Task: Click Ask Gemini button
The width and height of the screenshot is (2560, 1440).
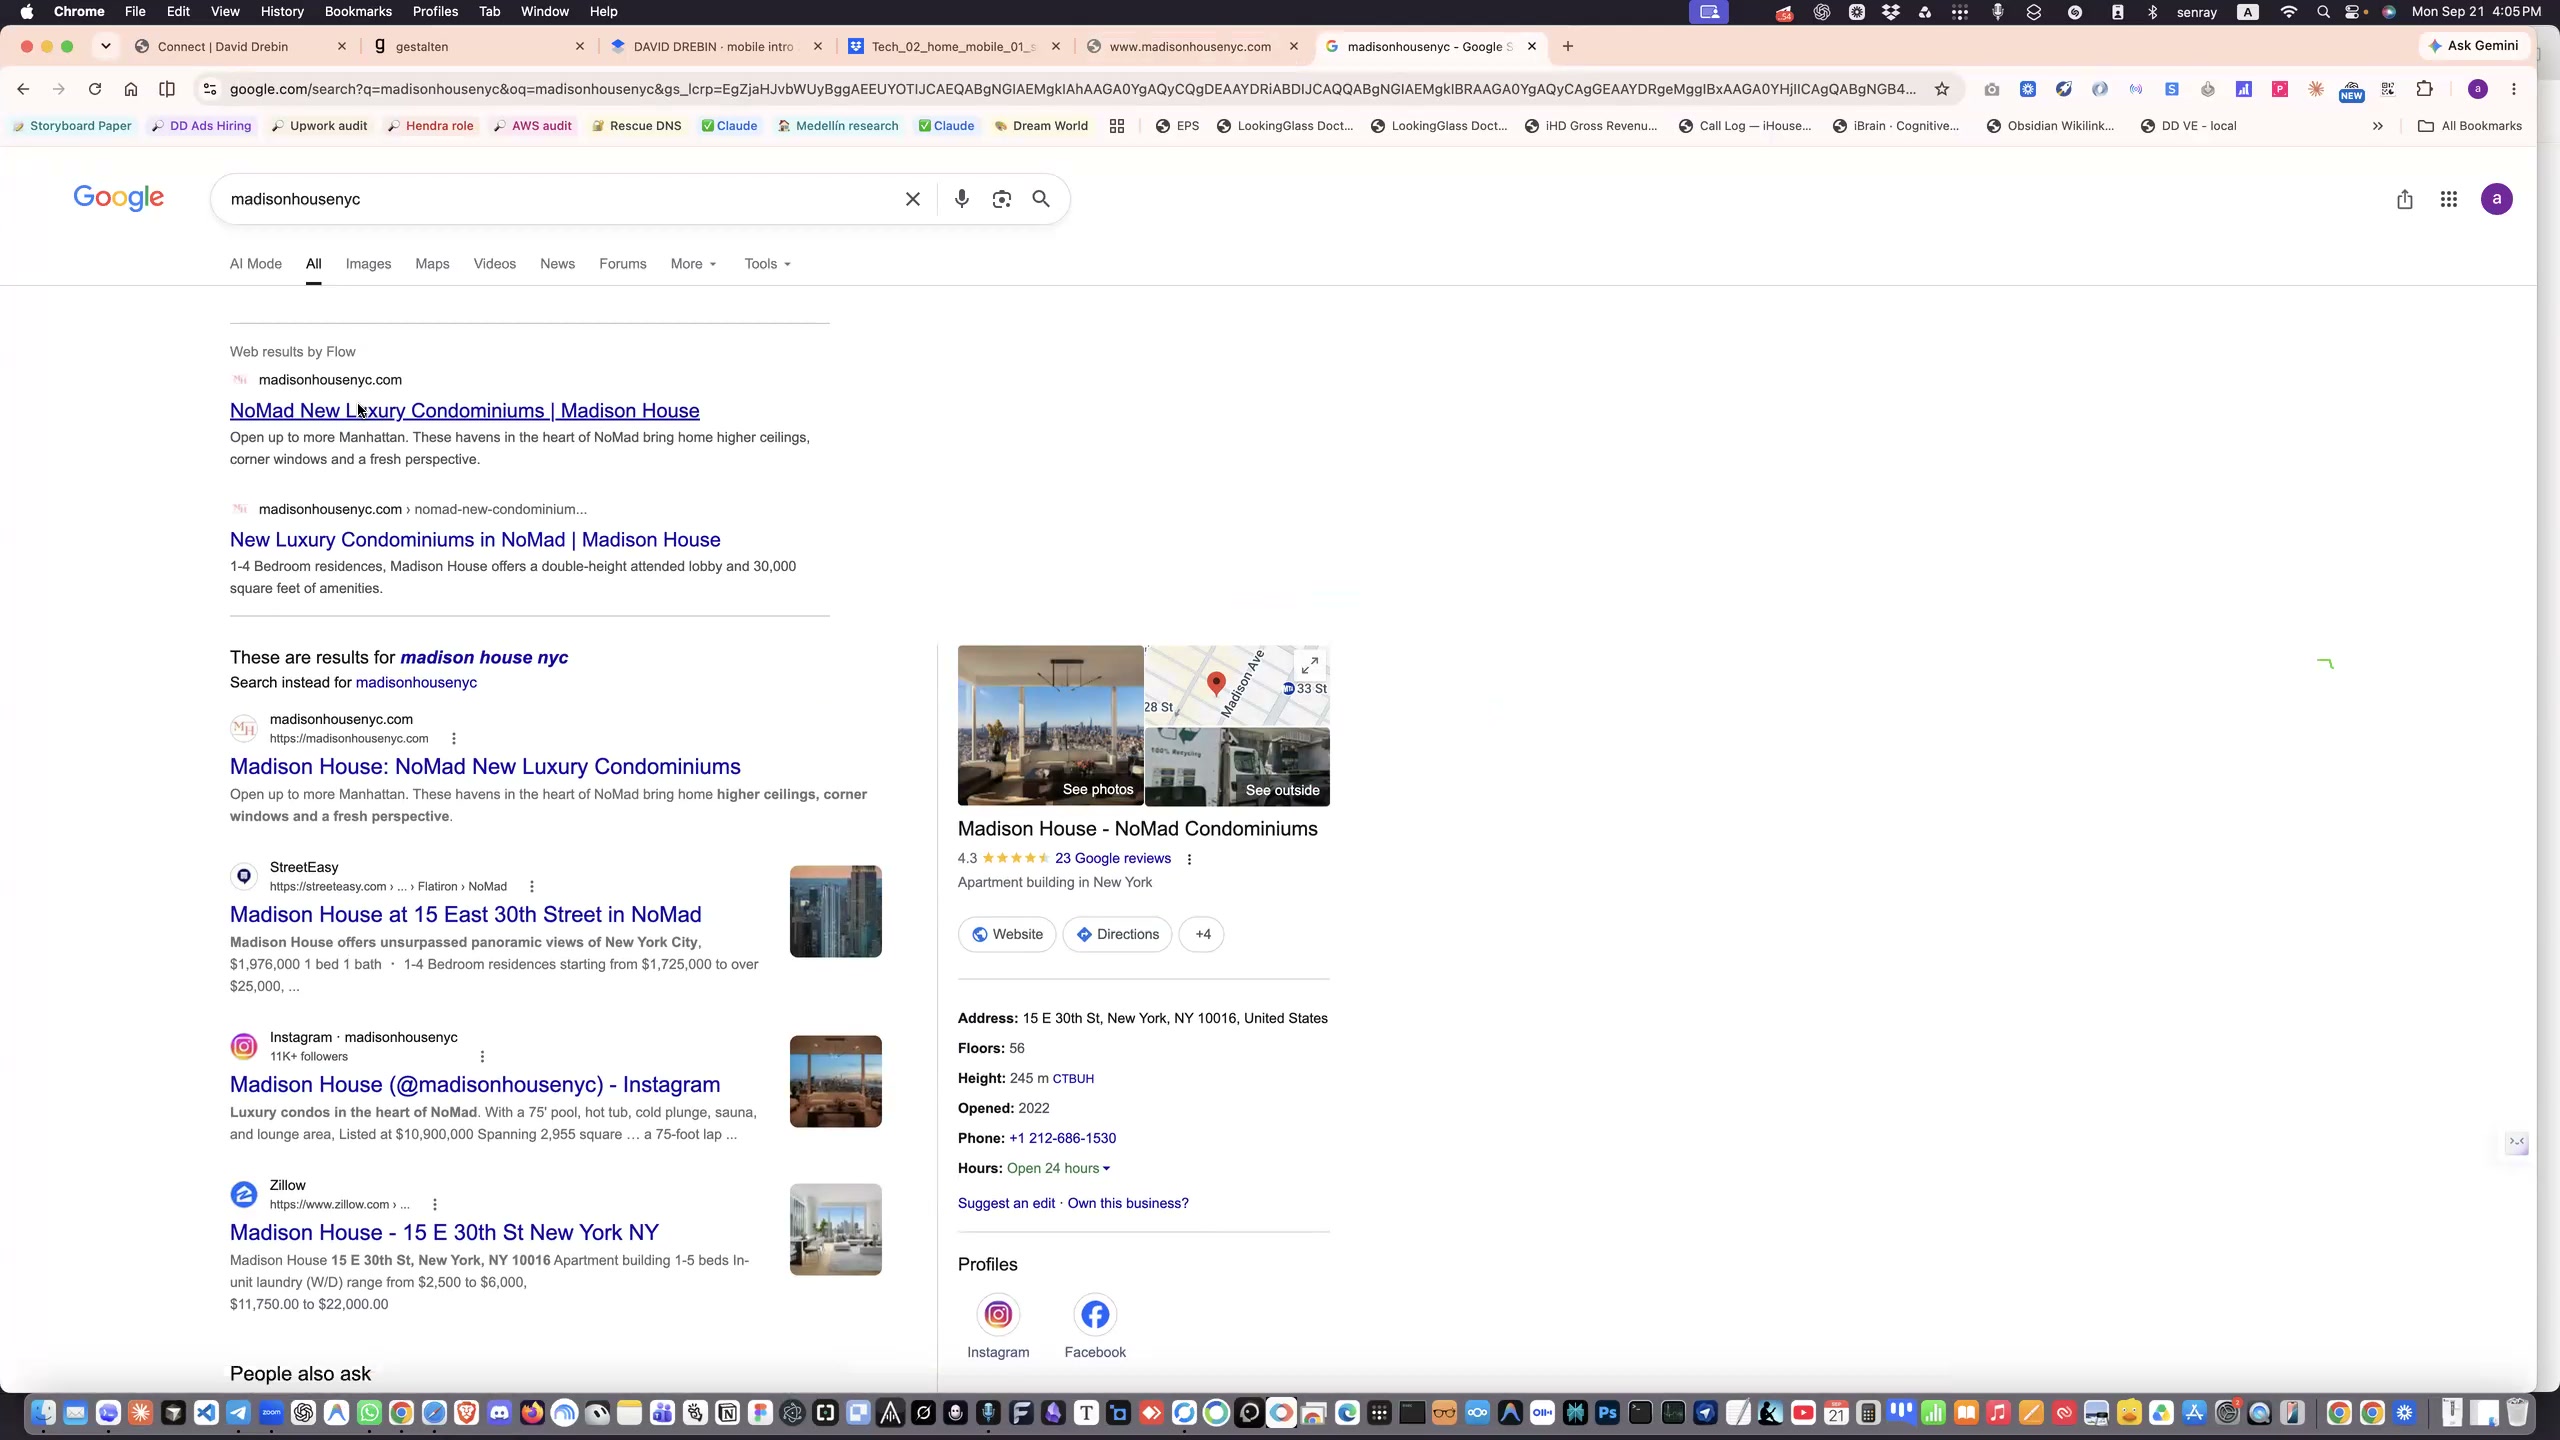Action: click(x=2474, y=46)
